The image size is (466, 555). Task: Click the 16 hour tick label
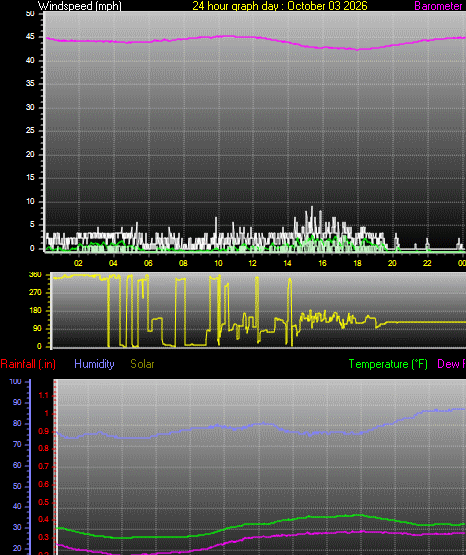[322, 263]
